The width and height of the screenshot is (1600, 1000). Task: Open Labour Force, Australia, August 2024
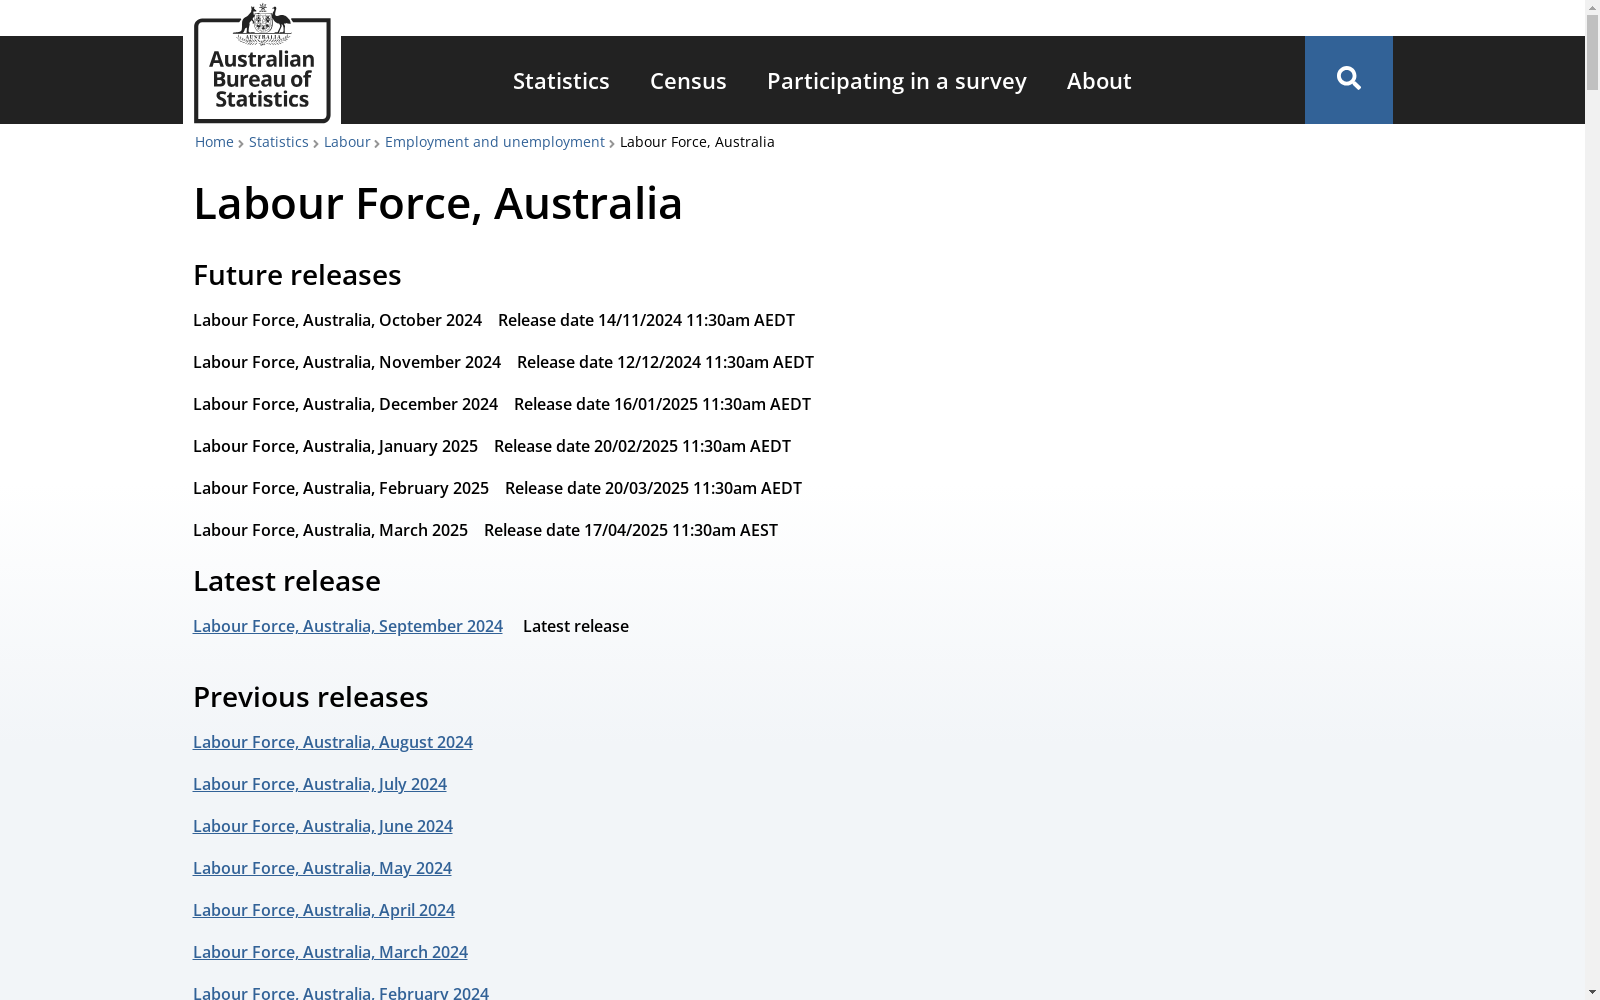tap(333, 742)
